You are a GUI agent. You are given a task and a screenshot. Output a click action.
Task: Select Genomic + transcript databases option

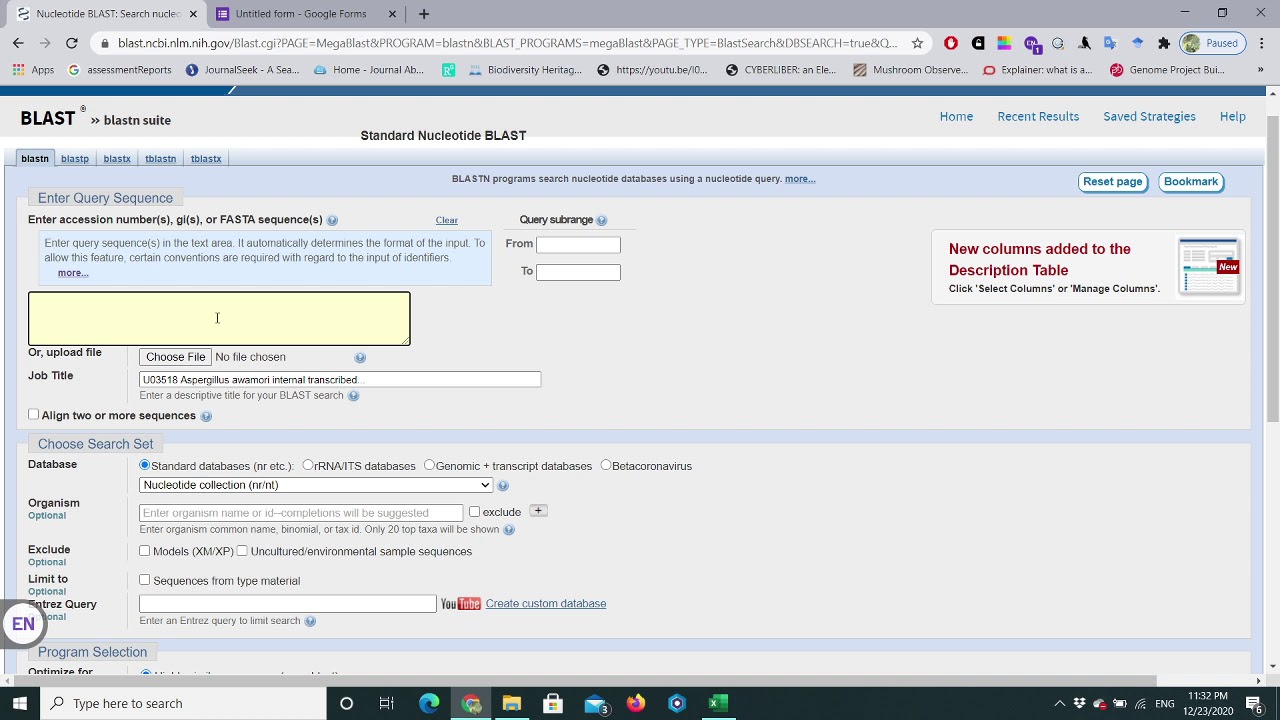tap(429, 465)
